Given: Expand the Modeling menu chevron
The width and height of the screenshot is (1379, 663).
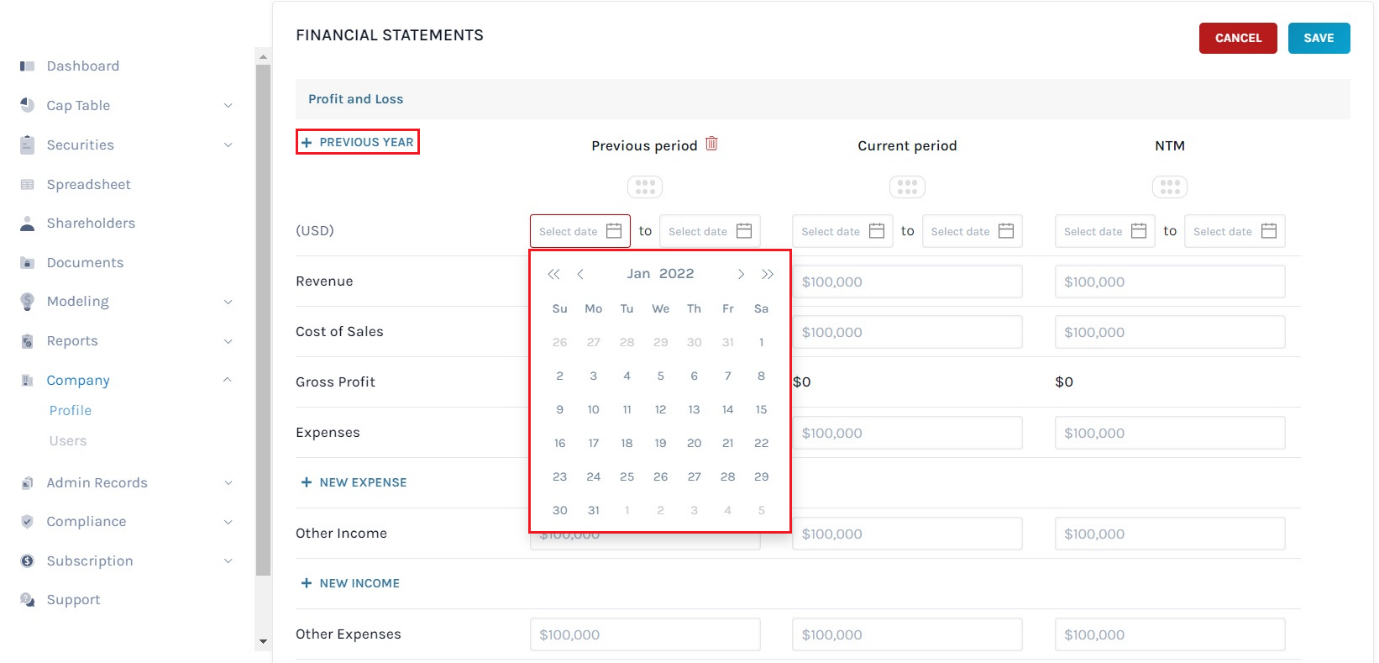Looking at the screenshot, I should 228,301.
